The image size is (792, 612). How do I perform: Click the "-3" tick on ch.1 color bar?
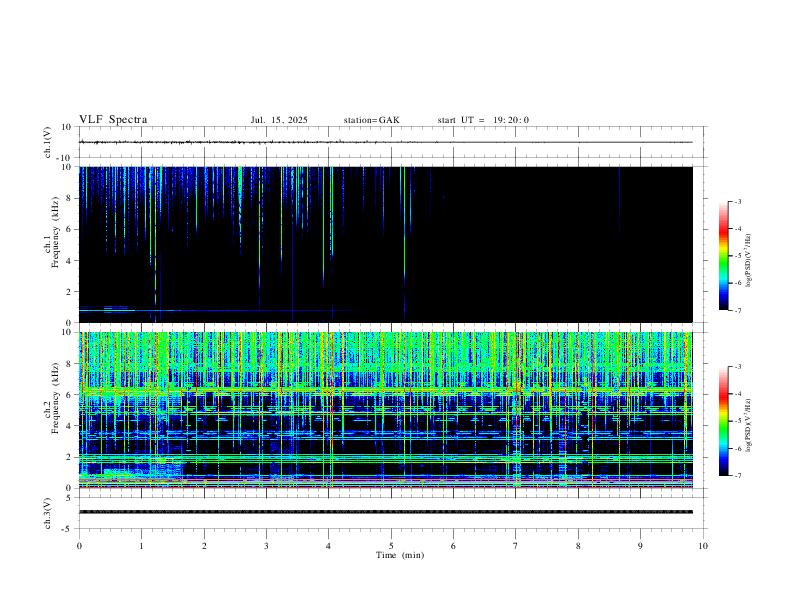tap(738, 201)
